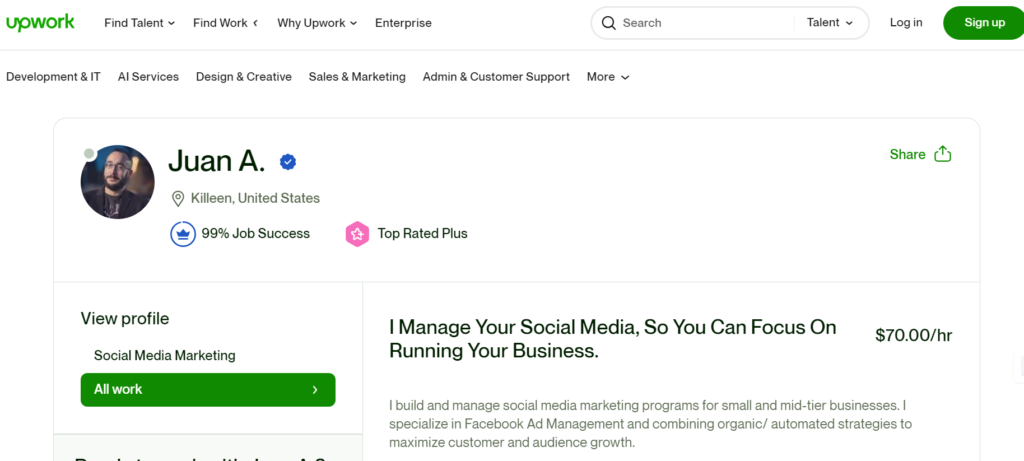Viewport: 1024px width, 461px height.
Task: Click the Top Rated Plus badge icon
Action: 357,234
